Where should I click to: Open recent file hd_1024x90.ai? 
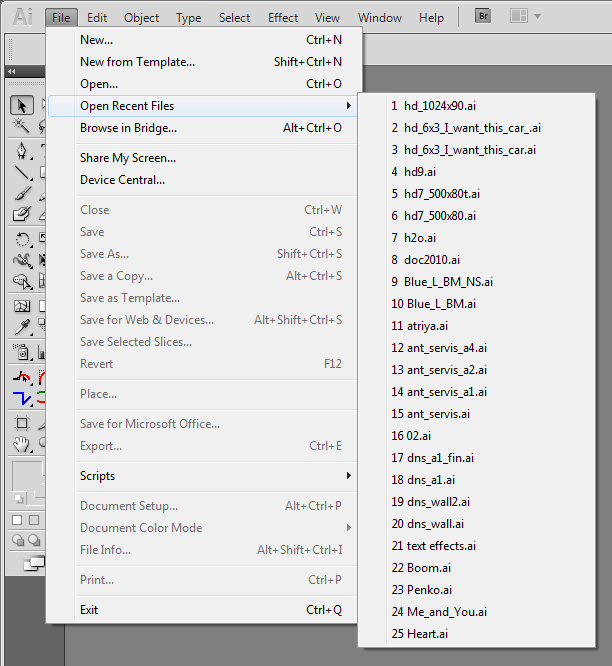click(477, 106)
